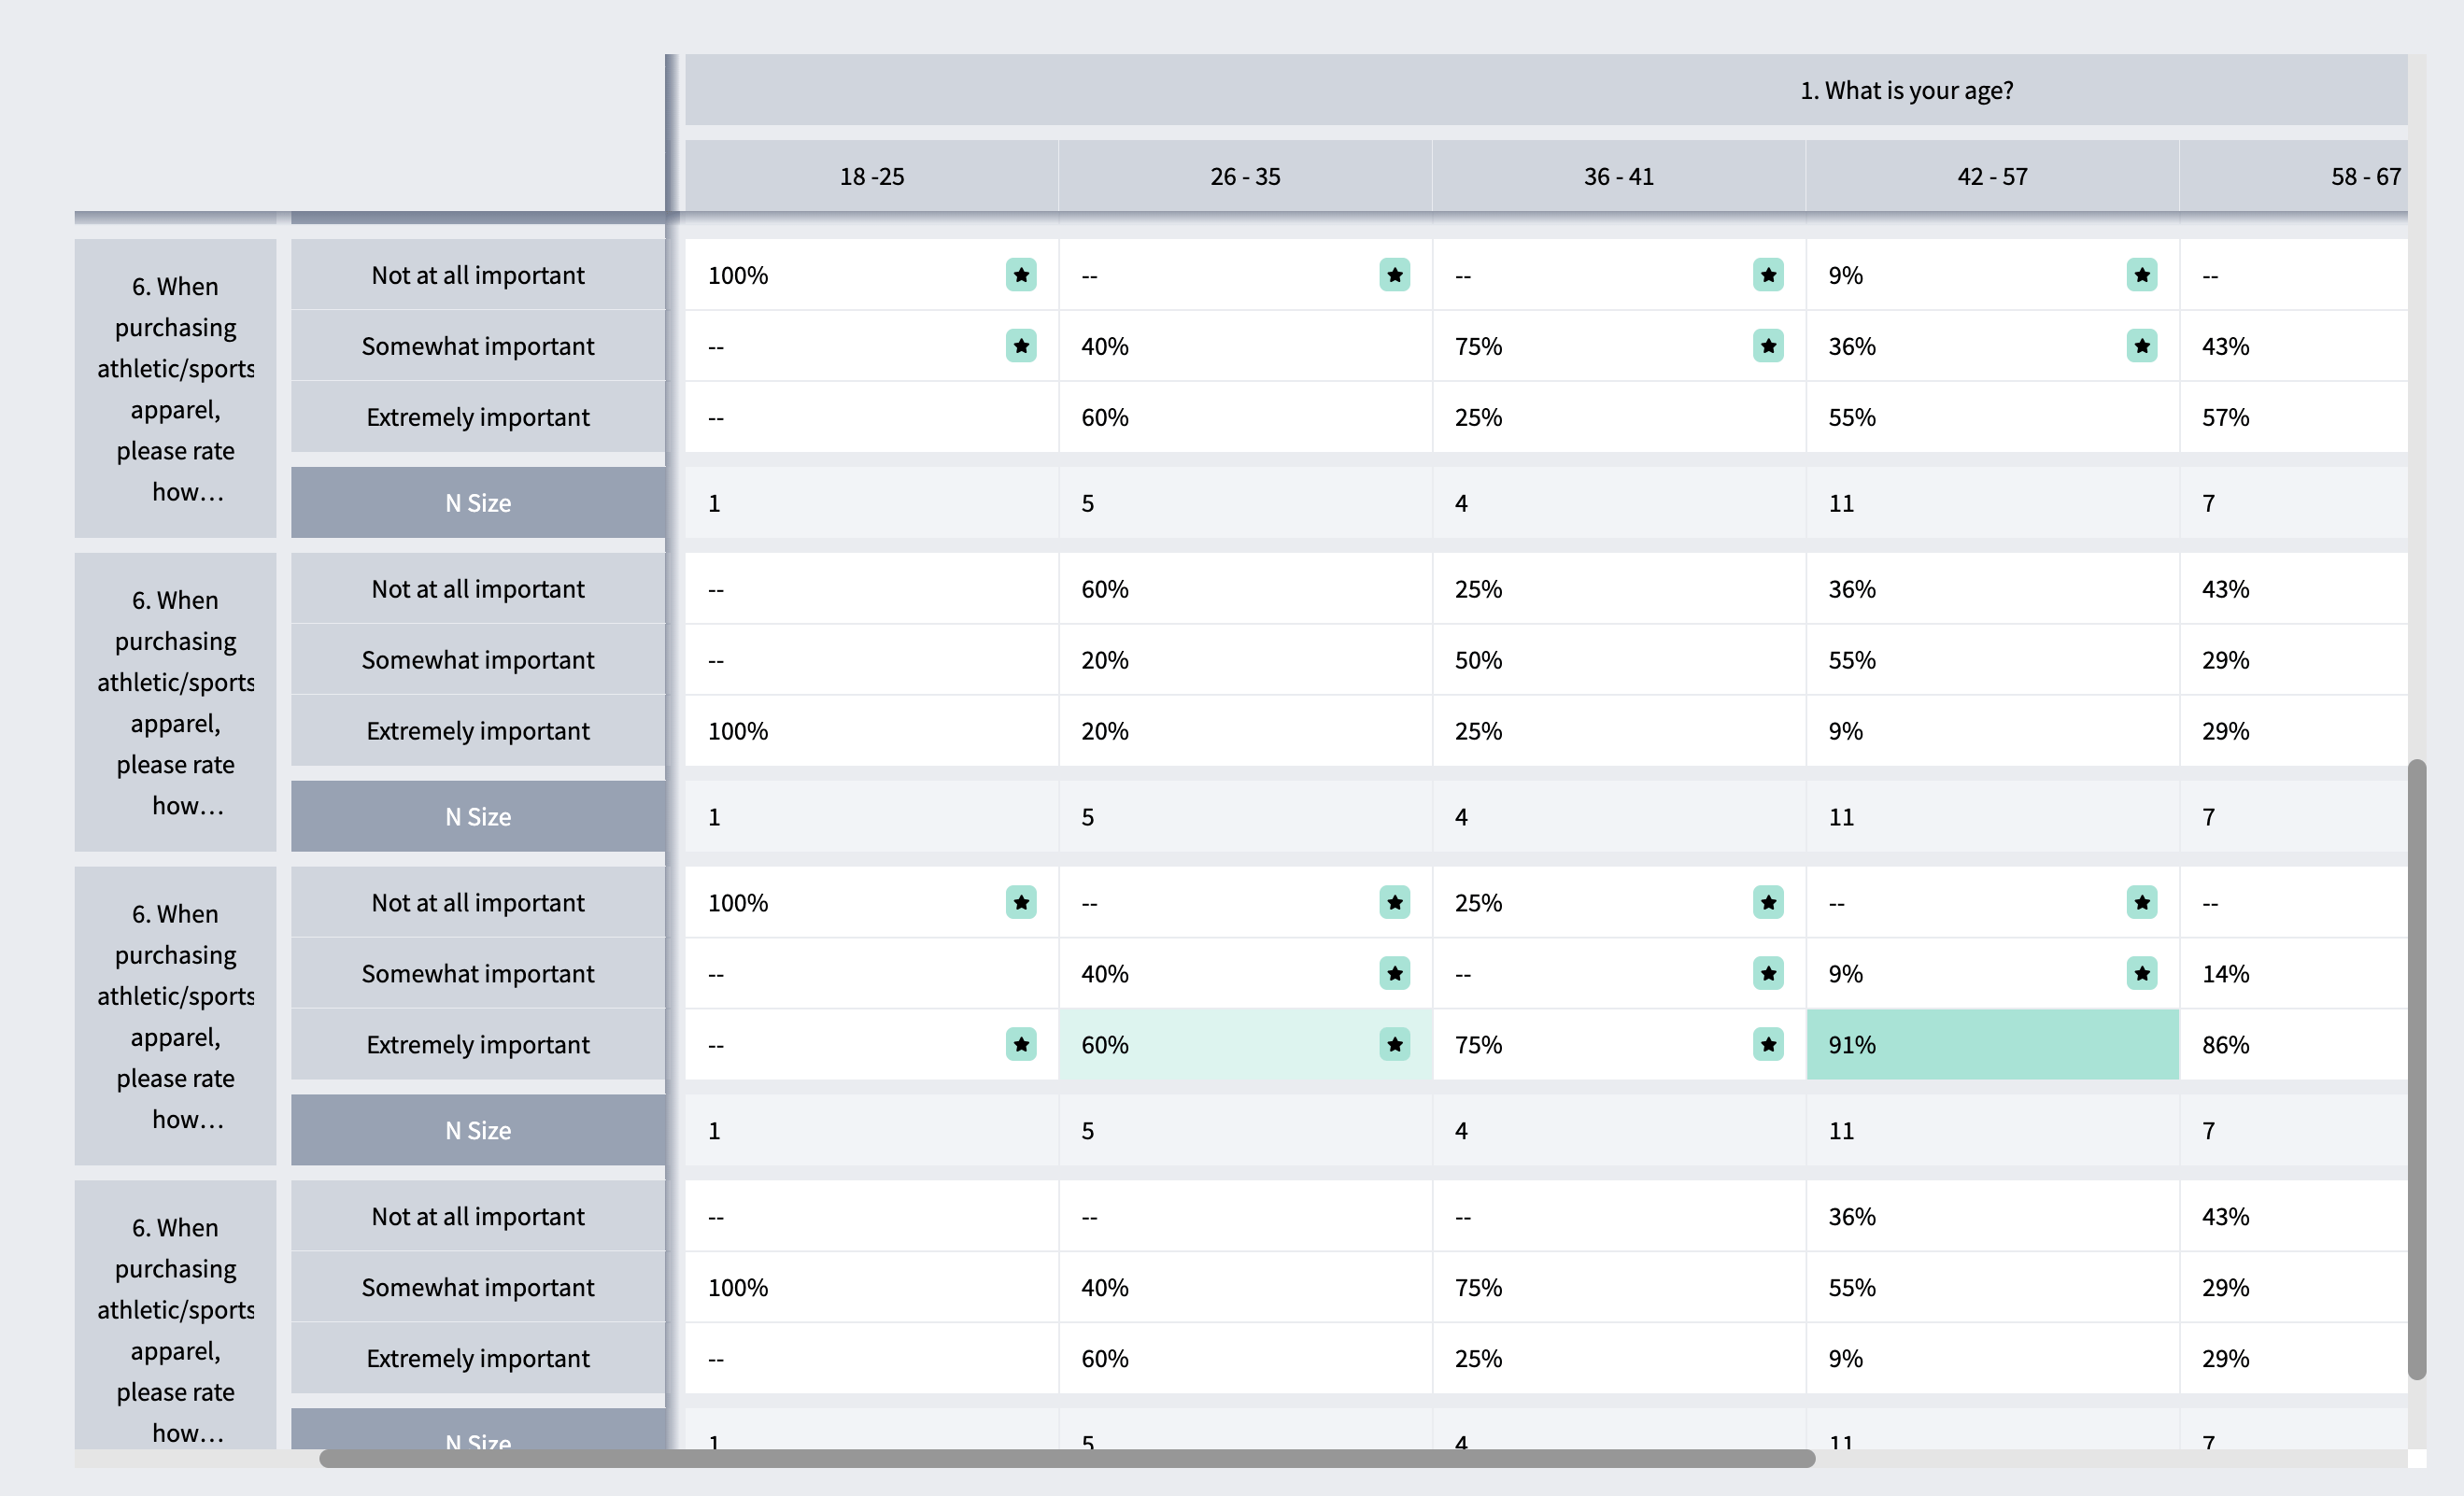Click the third block's N Size row label

pyautogui.click(x=478, y=1131)
